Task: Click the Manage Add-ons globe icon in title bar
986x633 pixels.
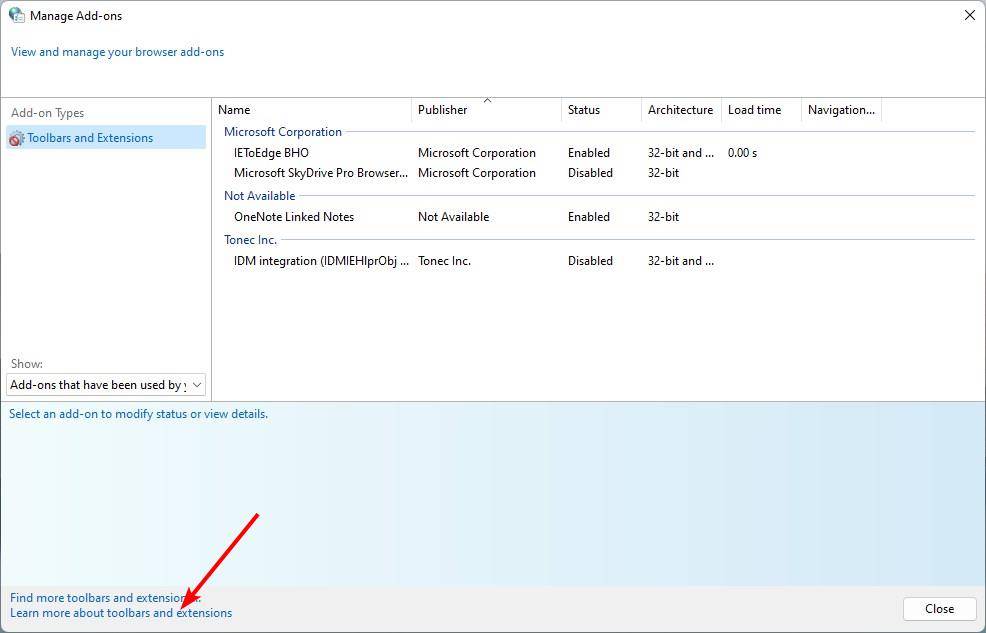Action: [x=16, y=16]
